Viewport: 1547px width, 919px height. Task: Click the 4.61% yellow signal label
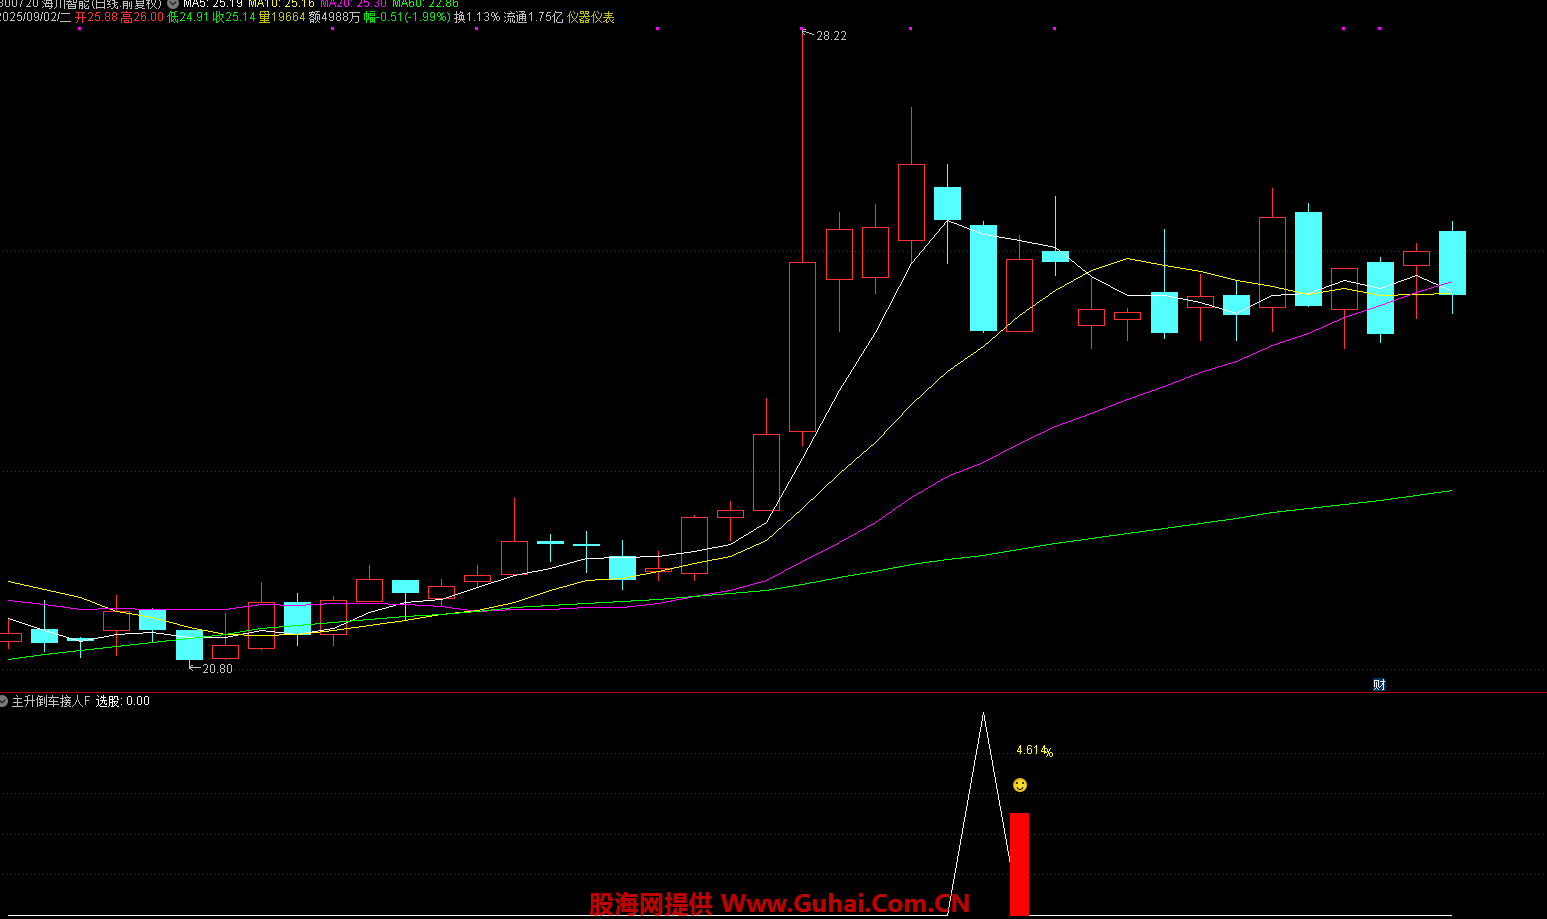pyautogui.click(x=1034, y=751)
